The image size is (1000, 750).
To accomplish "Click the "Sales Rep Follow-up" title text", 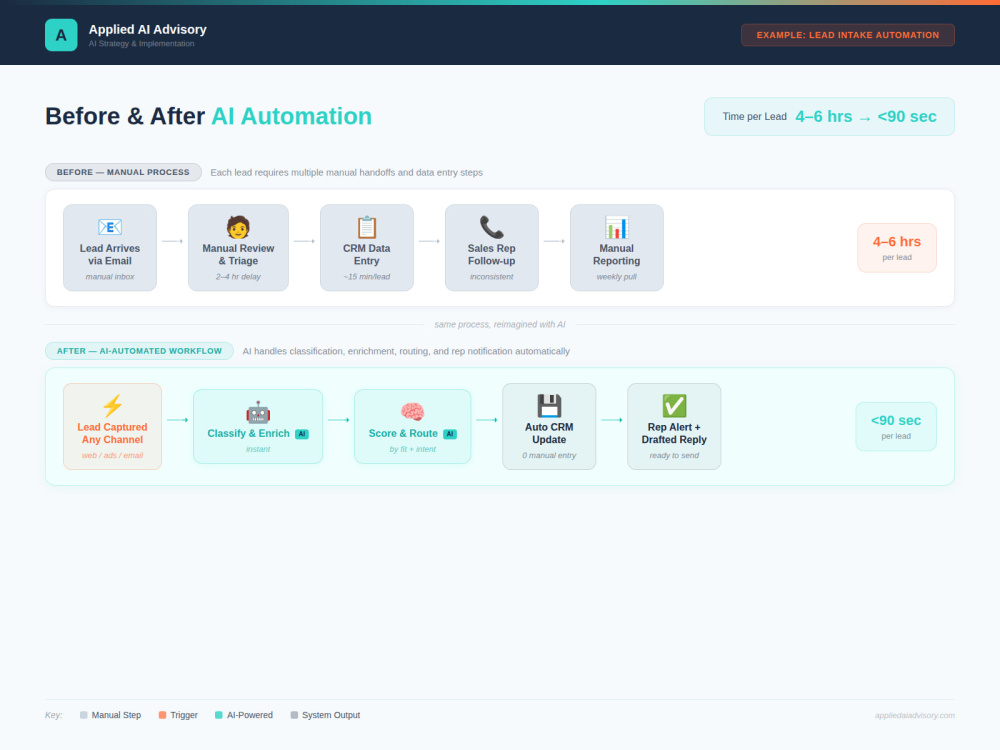I will coord(492,254).
